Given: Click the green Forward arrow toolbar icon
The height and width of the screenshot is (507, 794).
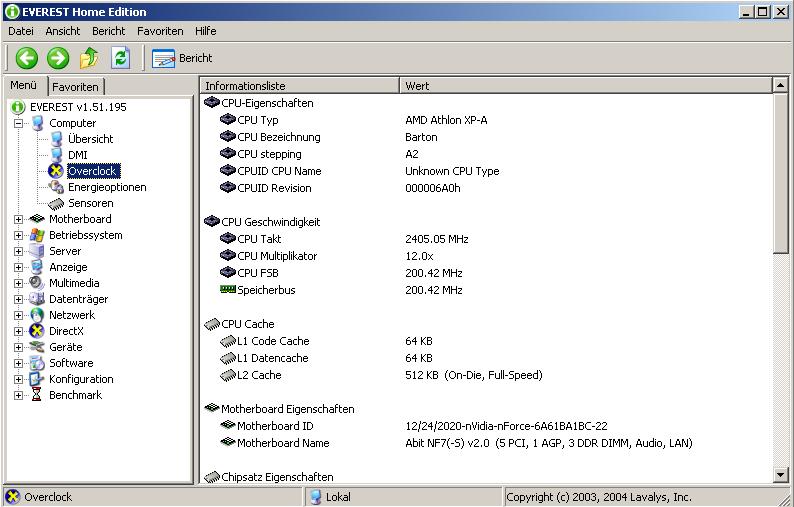Looking at the screenshot, I should pos(58,58).
